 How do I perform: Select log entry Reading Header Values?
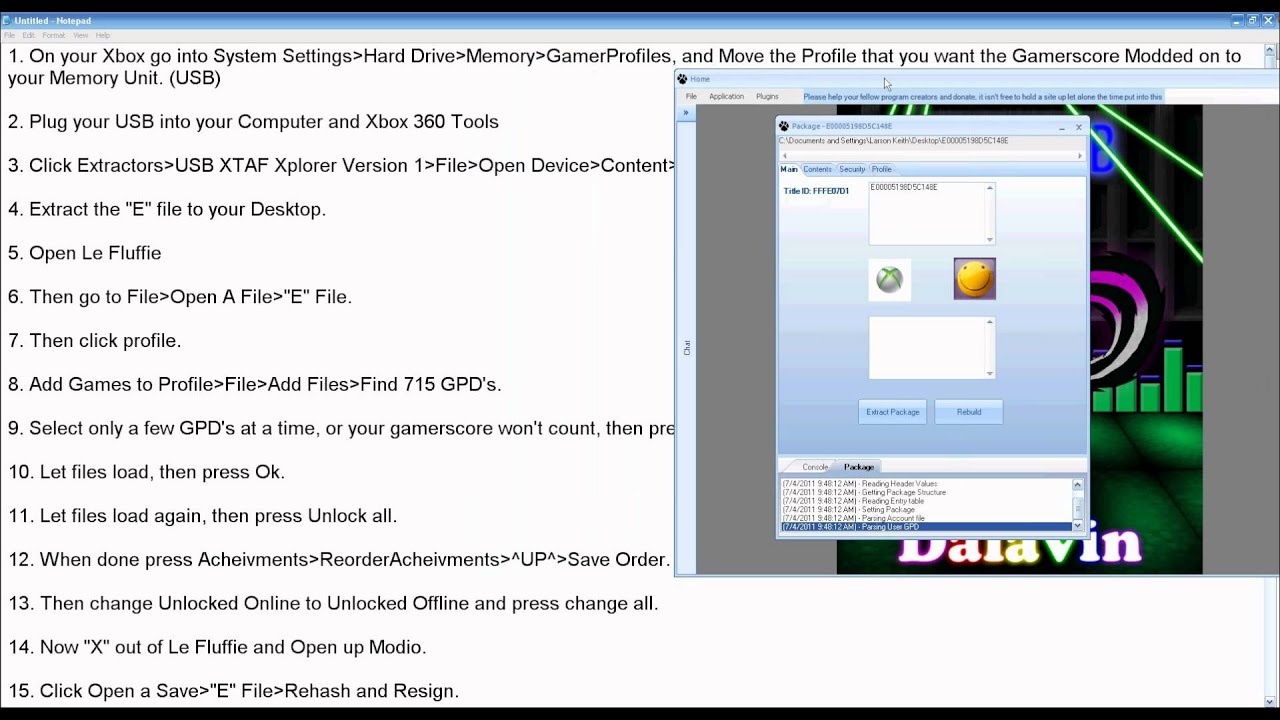pos(926,484)
